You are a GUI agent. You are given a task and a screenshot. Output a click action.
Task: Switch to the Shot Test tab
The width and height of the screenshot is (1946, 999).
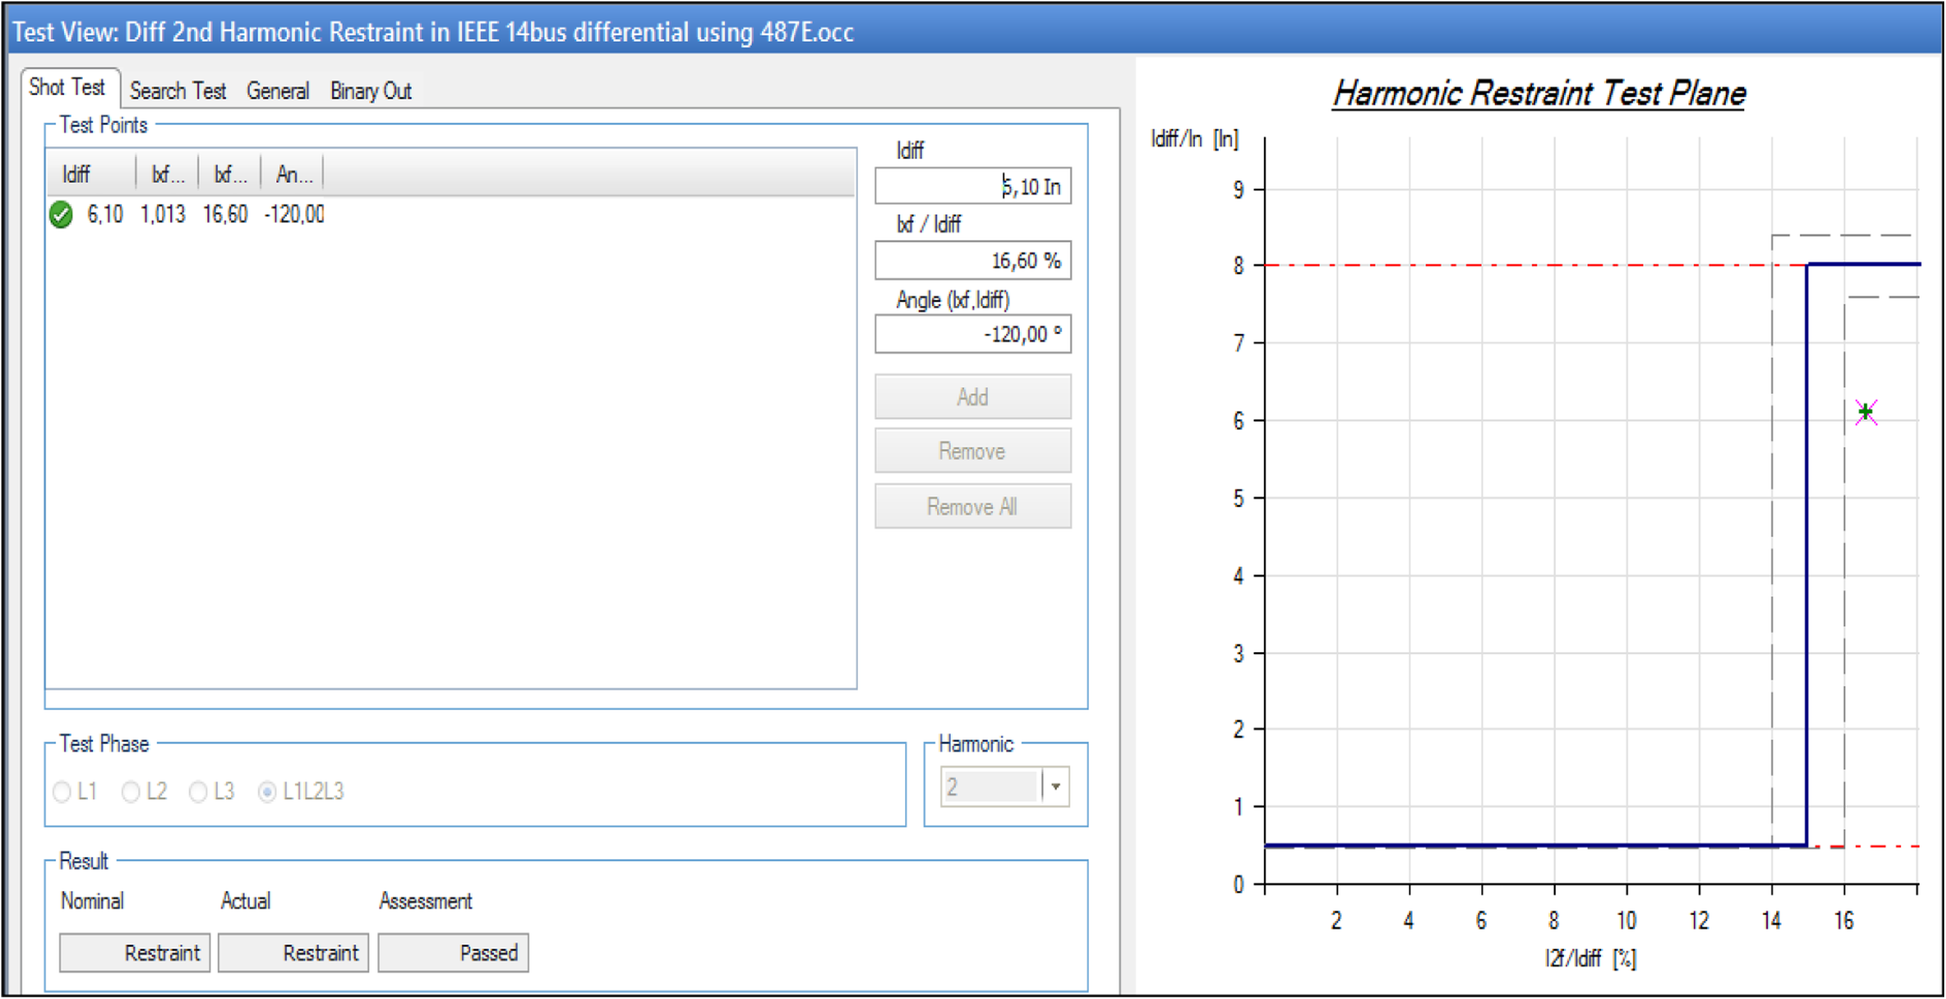pyautogui.click(x=67, y=88)
